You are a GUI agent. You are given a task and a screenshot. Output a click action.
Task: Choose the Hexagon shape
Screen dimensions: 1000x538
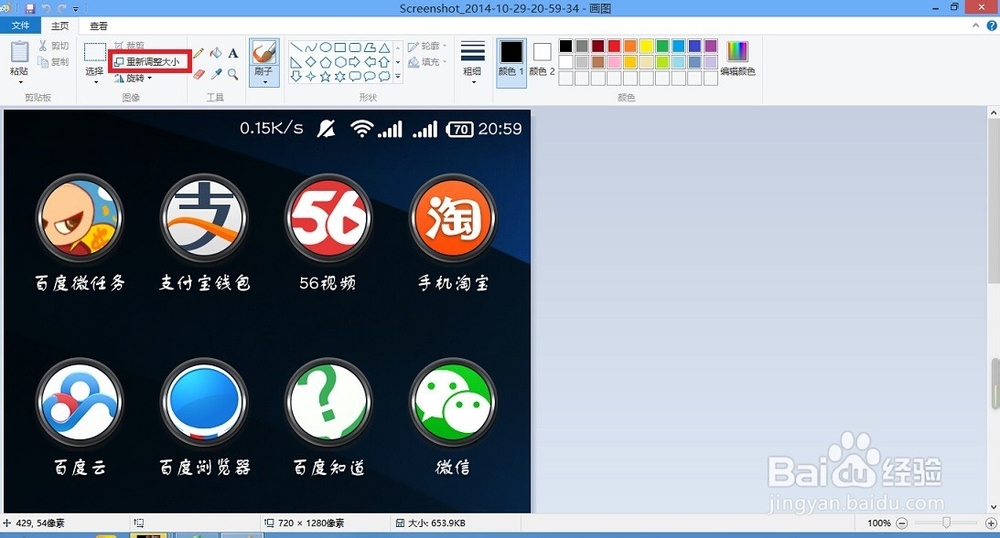[x=340, y=62]
